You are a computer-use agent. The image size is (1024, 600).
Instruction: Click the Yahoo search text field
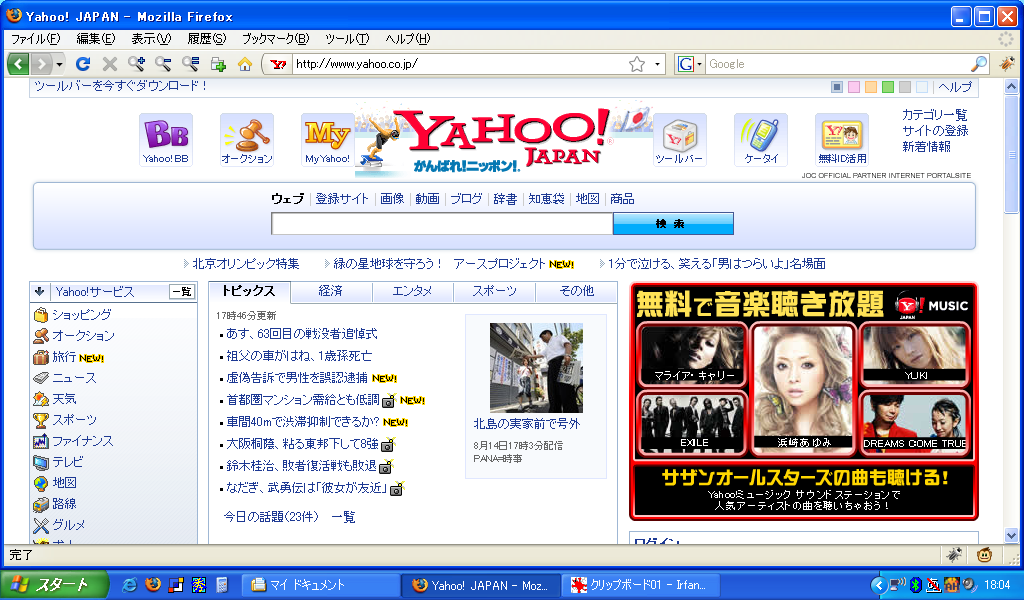click(x=442, y=223)
